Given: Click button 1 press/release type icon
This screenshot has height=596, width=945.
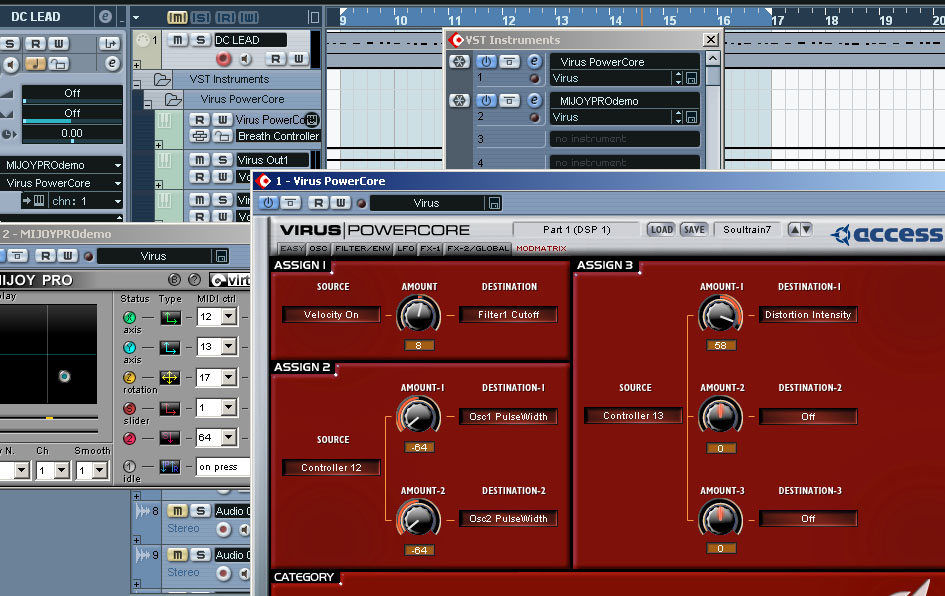Looking at the screenshot, I should 170,466.
